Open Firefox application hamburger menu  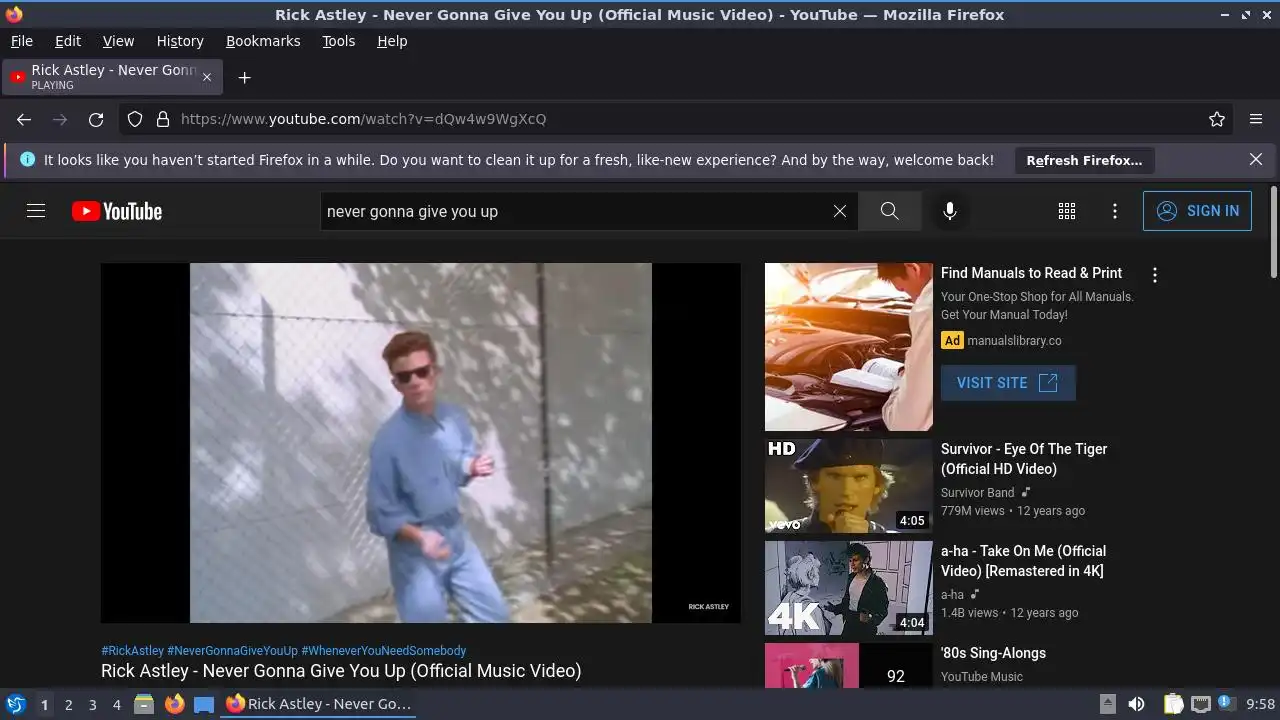click(1256, 119)
